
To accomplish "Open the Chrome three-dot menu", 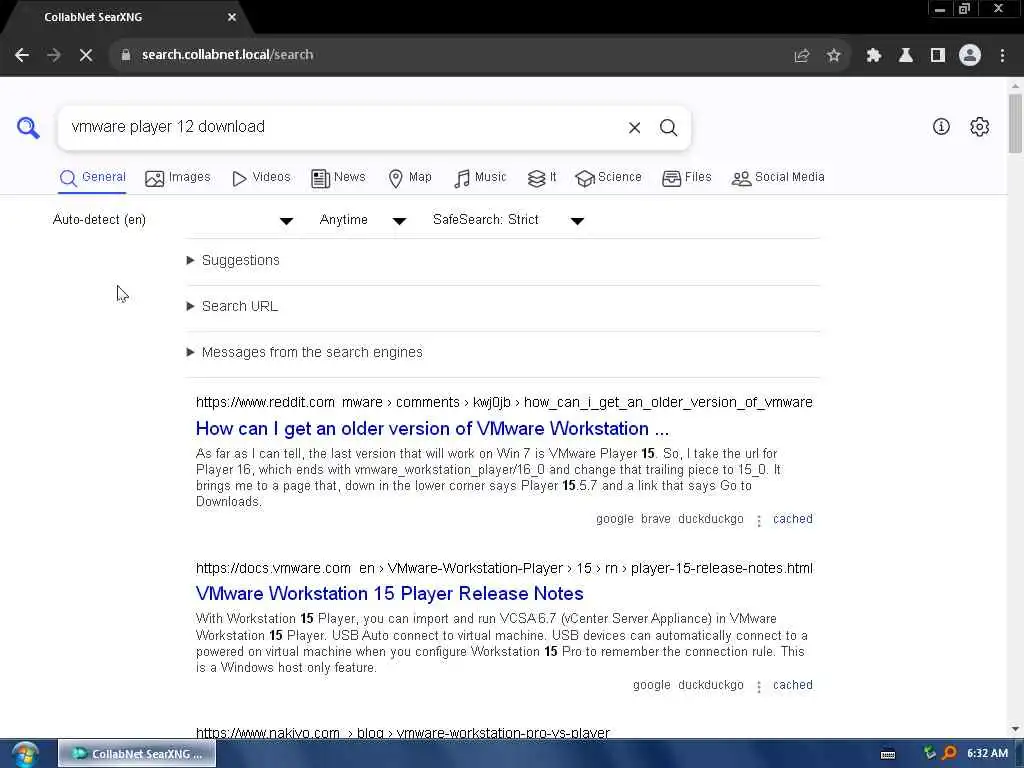I will click(1002, 56).
